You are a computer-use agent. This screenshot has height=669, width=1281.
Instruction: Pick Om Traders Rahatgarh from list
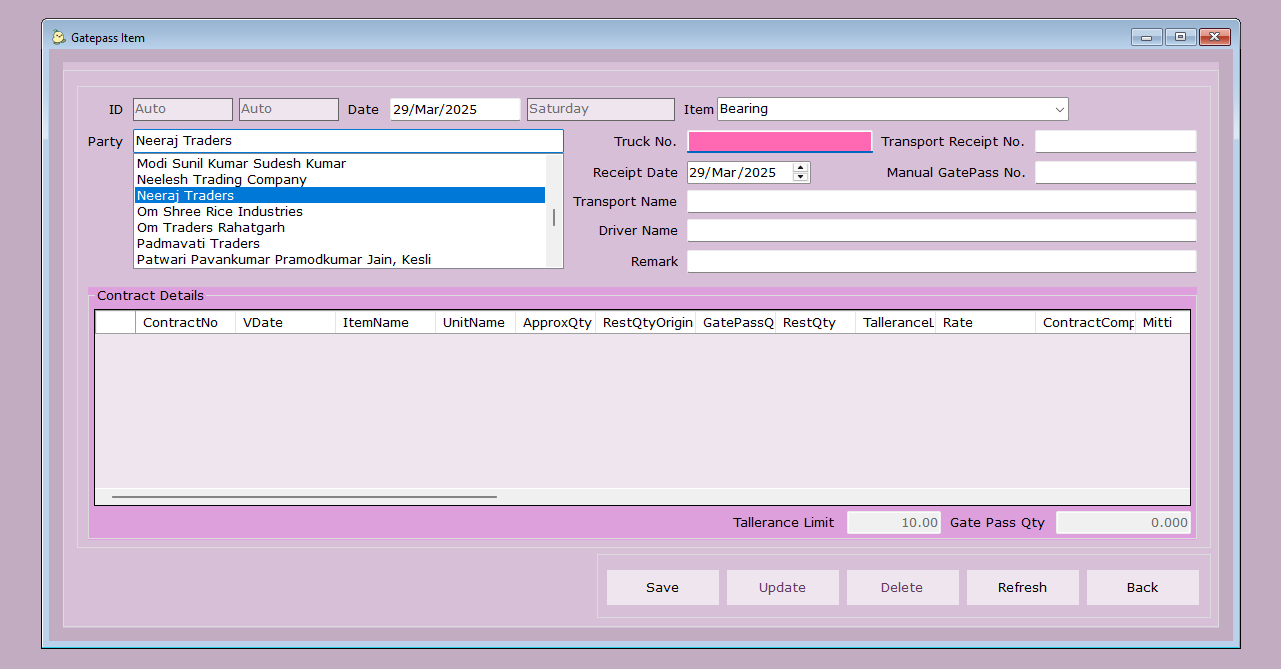click(340, 227)
